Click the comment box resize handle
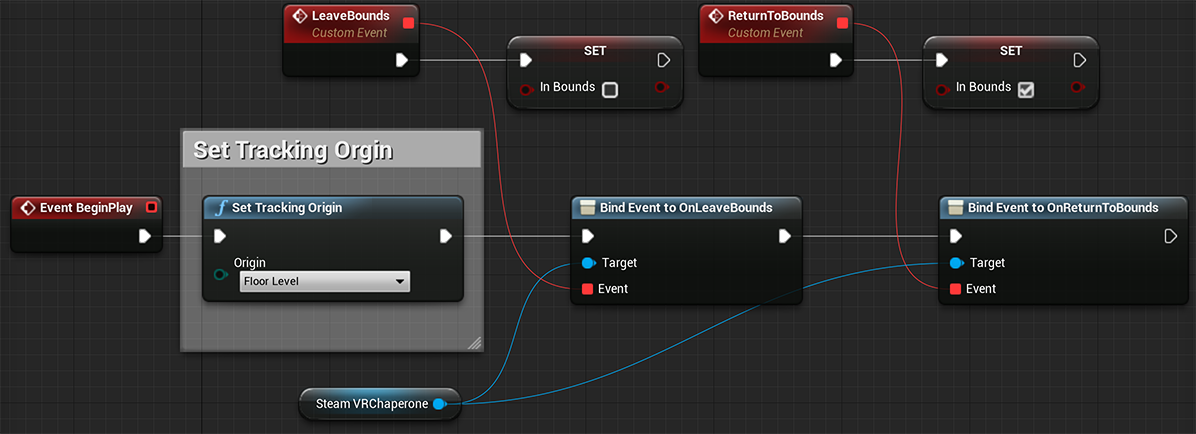The image size is (1196, 434). (x=474, y=342)
